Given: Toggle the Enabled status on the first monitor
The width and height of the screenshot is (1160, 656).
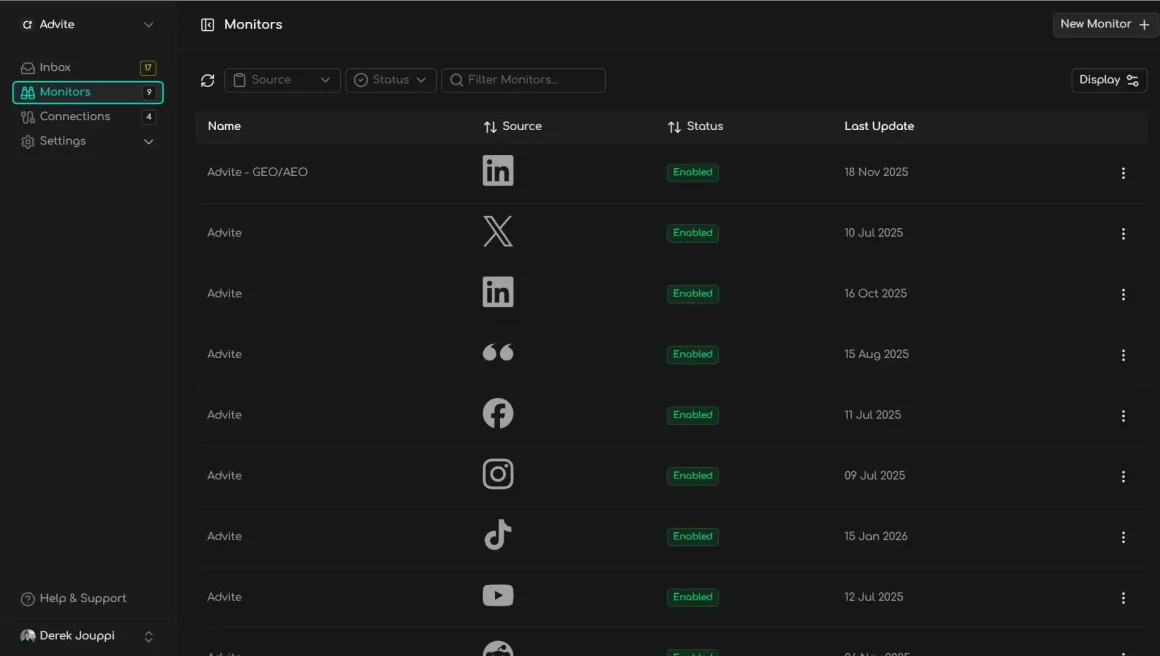Looking at the screenshot, I should click(x=692, y=172).
